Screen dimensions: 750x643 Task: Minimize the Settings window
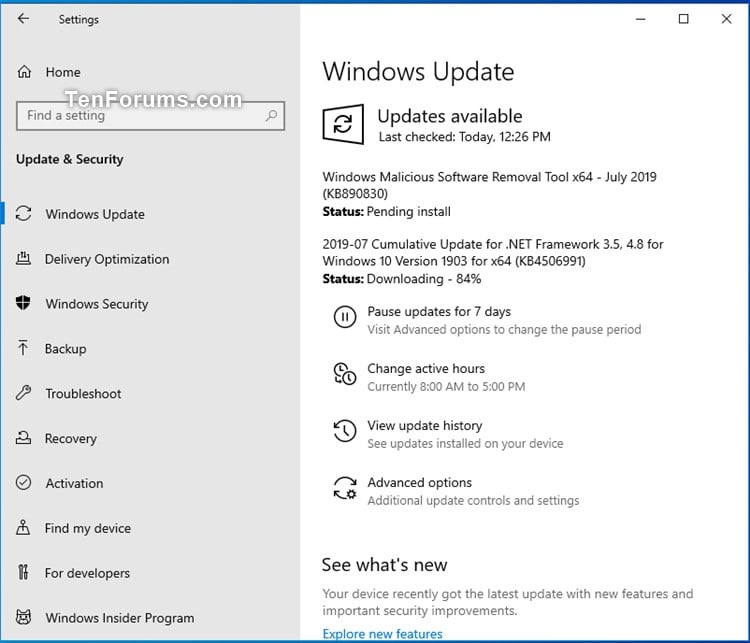tap(640, 19)
